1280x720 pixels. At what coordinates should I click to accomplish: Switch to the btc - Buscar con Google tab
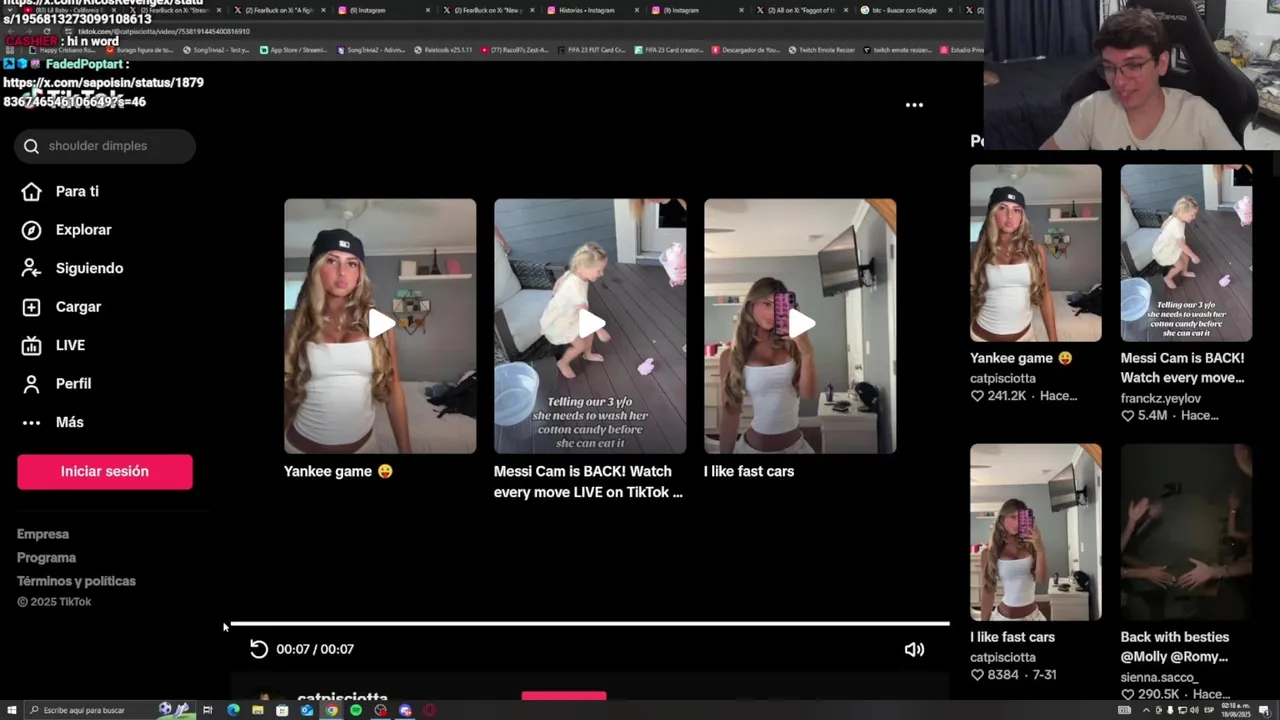tap(906, 10)
